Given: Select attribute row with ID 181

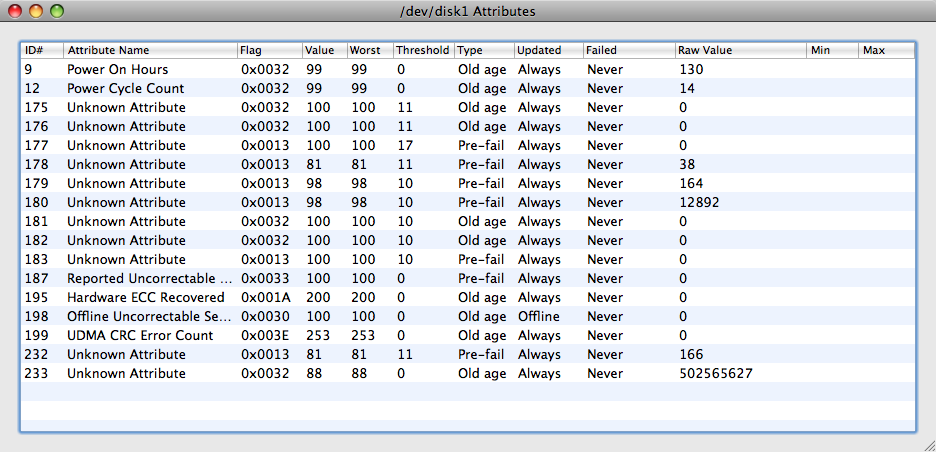Looking at the screenshot, I should point(468,222).
